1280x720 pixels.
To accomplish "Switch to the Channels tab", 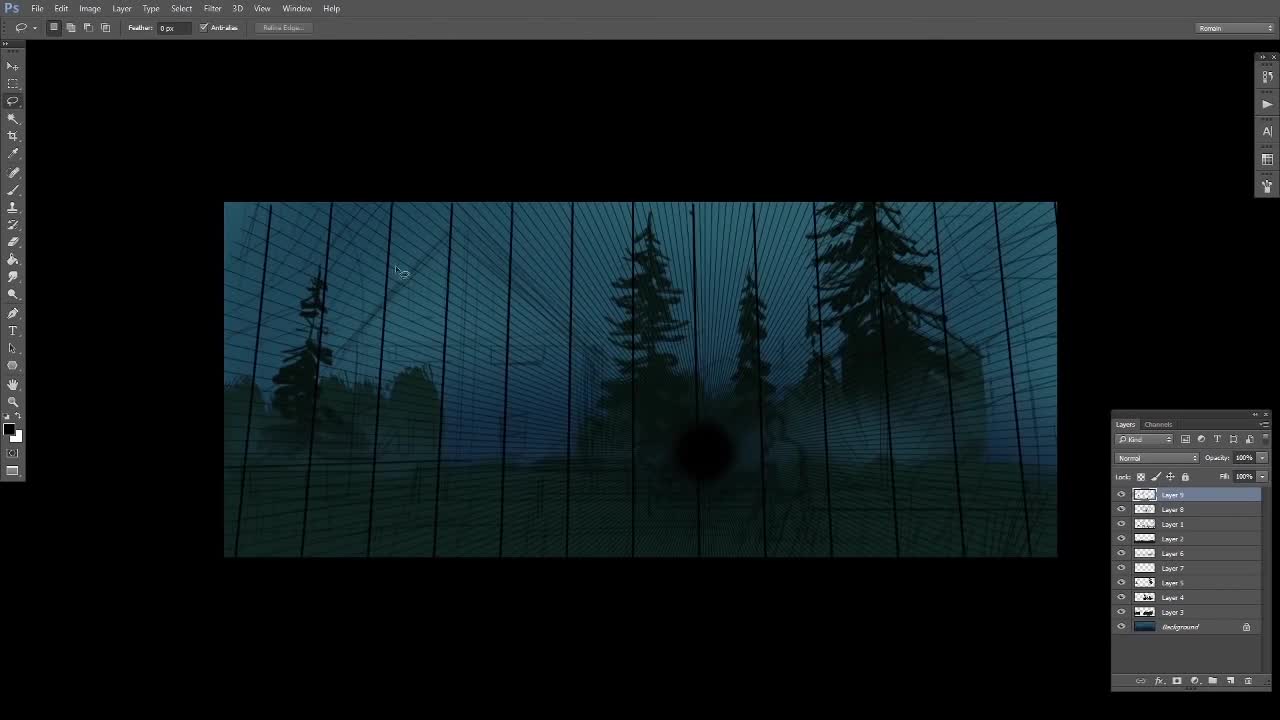I will (x=1158, y=424).
